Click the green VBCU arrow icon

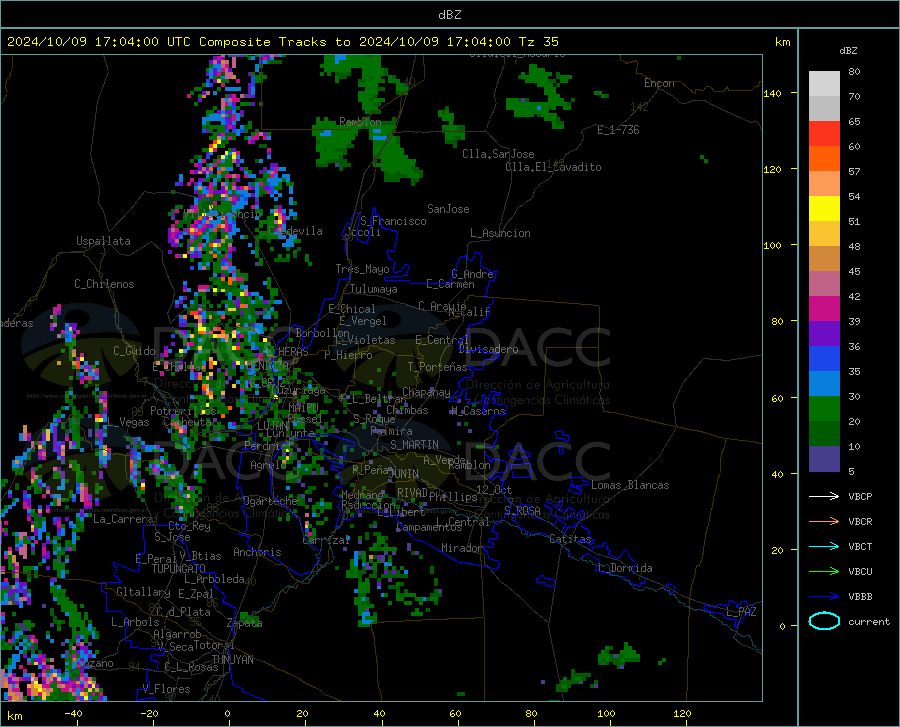(824, 572)
